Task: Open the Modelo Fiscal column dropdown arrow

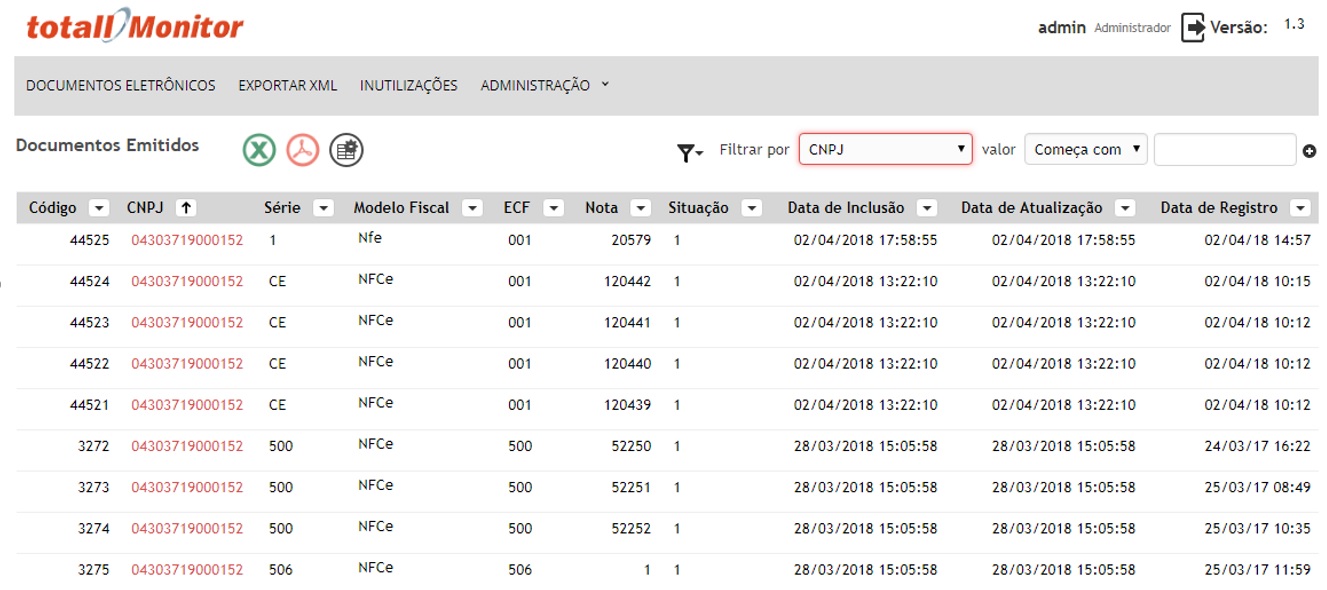Action: point(472,208)
